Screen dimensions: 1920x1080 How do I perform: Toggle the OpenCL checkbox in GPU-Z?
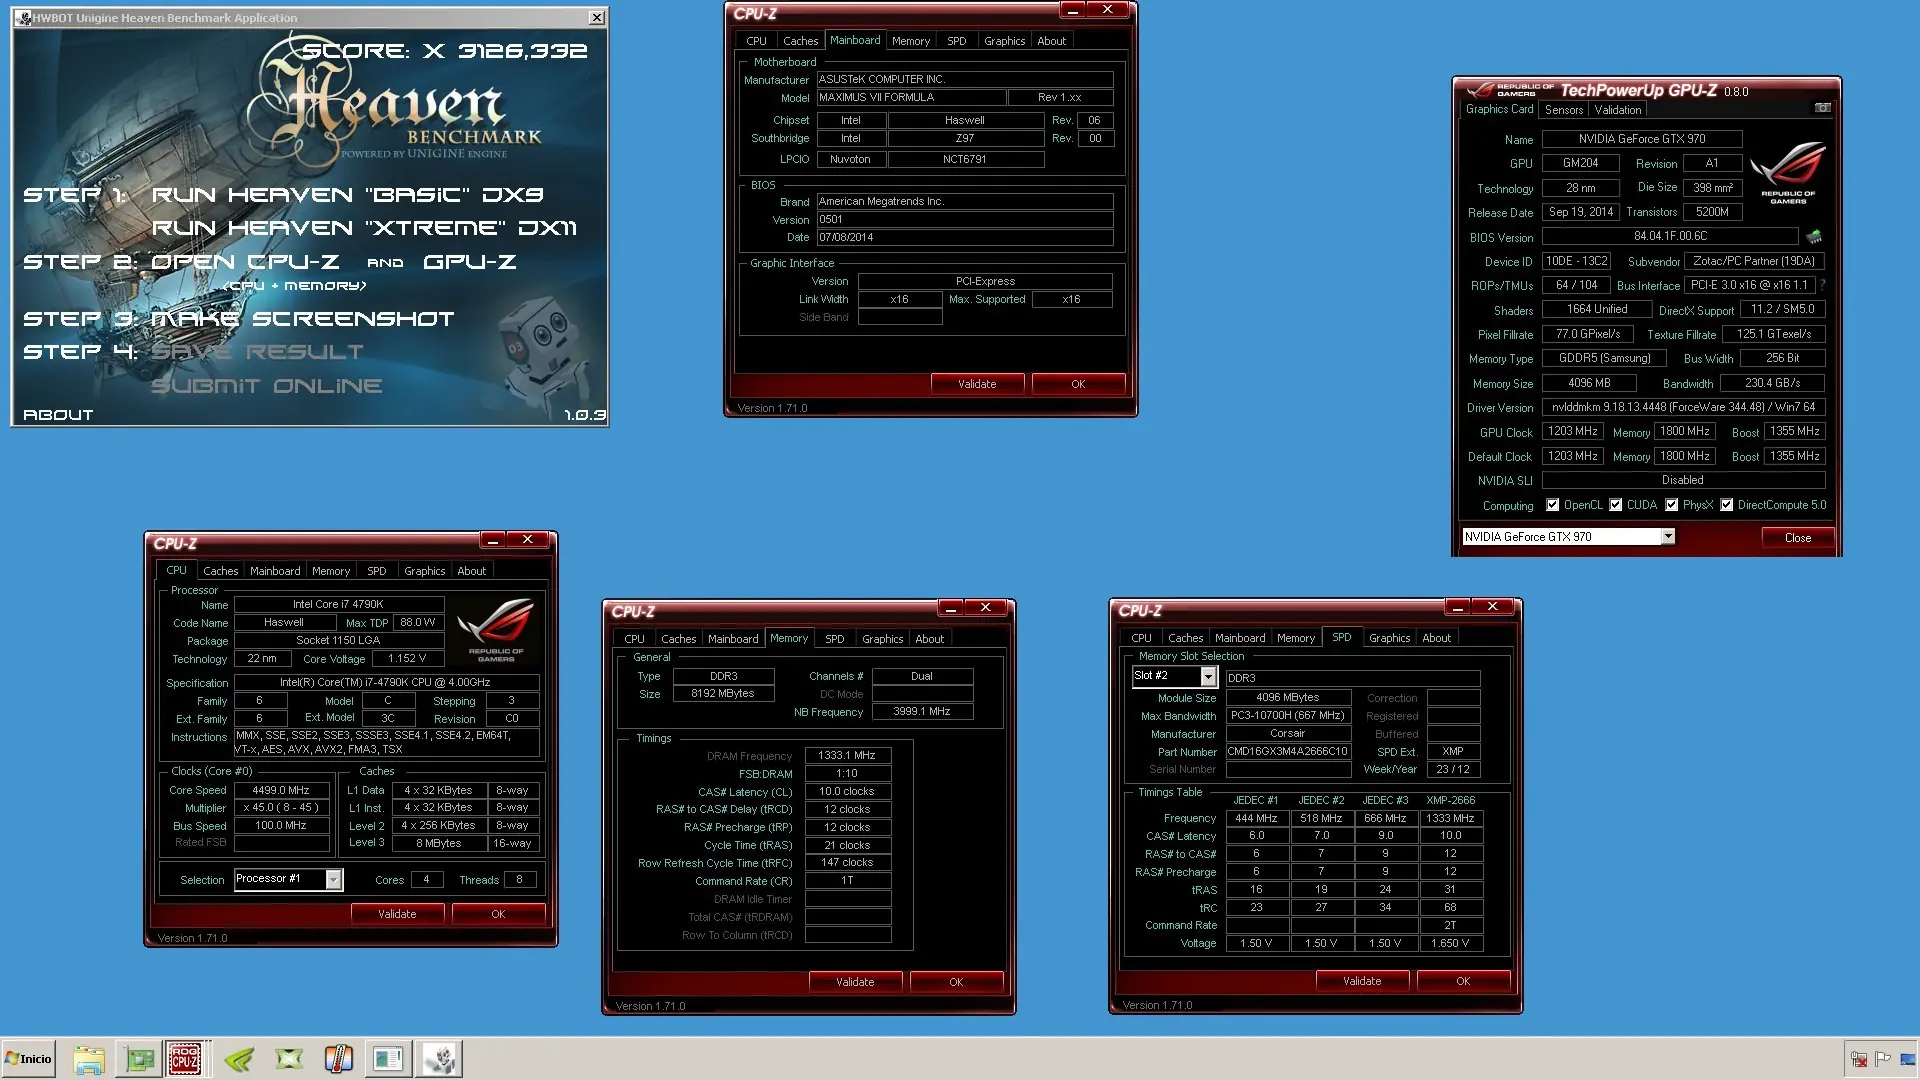(1552, 505)
